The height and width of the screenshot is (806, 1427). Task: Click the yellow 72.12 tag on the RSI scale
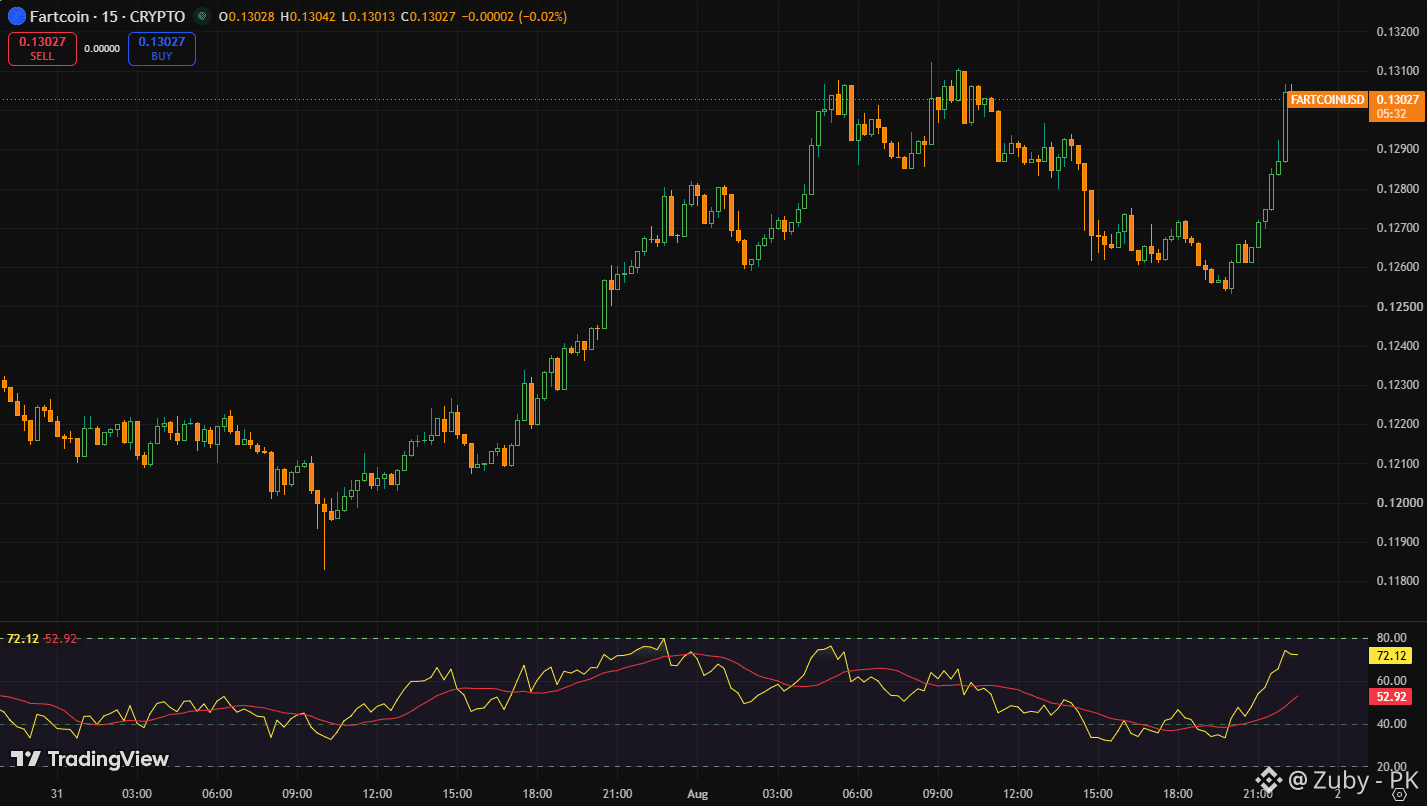(1392, 656)
